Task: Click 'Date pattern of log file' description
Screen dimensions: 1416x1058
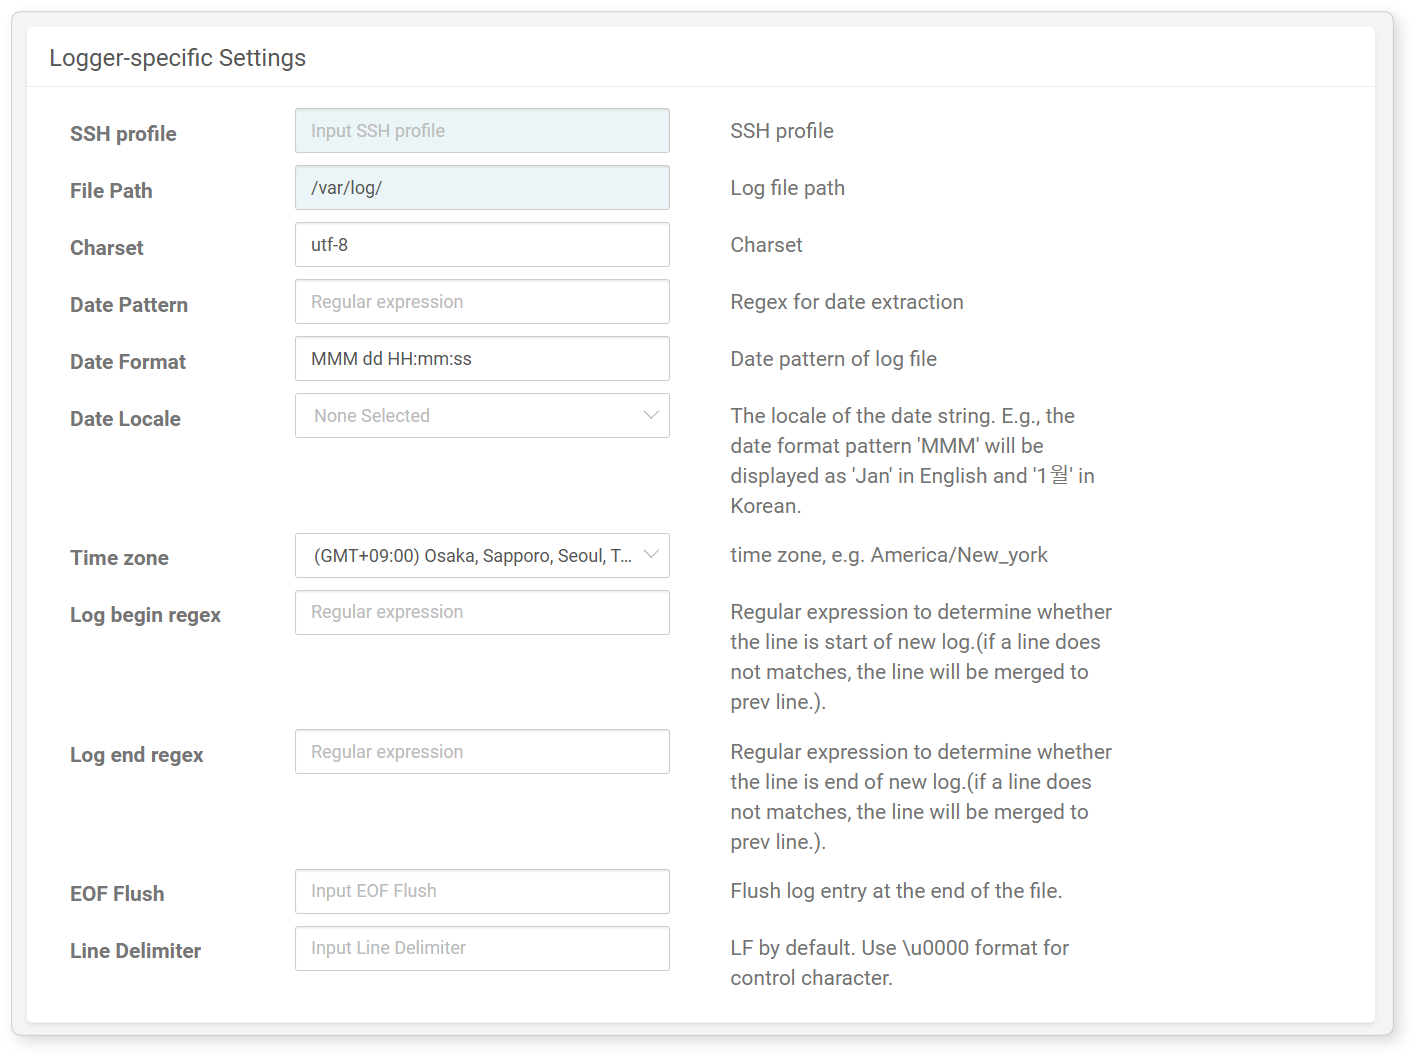Action: click(833, 359)
